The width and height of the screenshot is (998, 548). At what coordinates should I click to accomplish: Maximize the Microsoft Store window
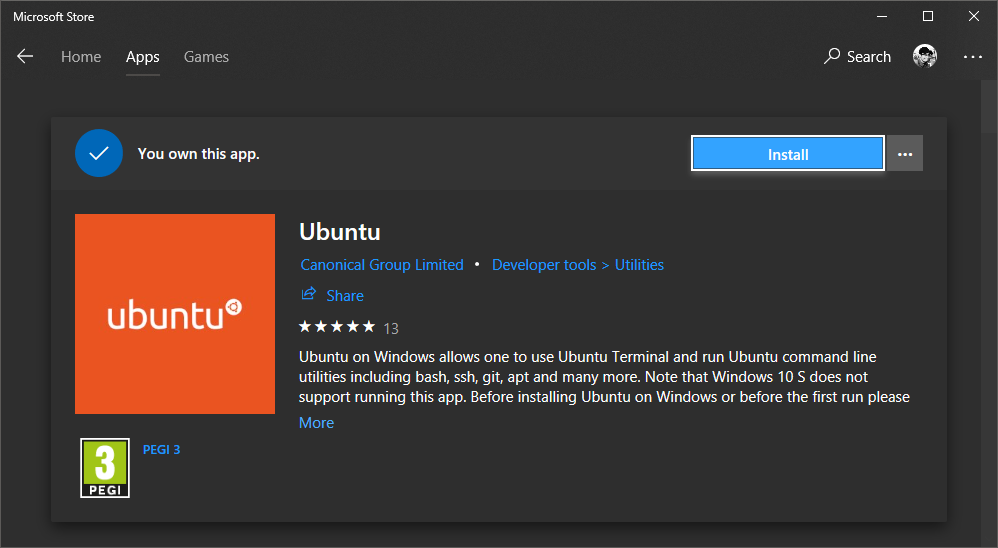[x=928, y=17]
